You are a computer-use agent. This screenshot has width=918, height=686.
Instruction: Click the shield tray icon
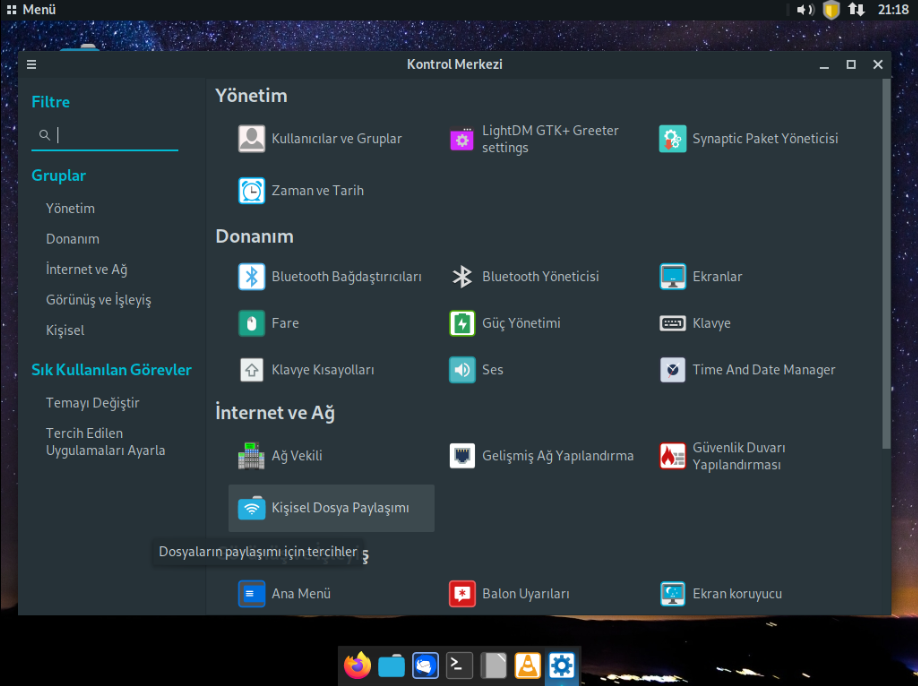831,9
